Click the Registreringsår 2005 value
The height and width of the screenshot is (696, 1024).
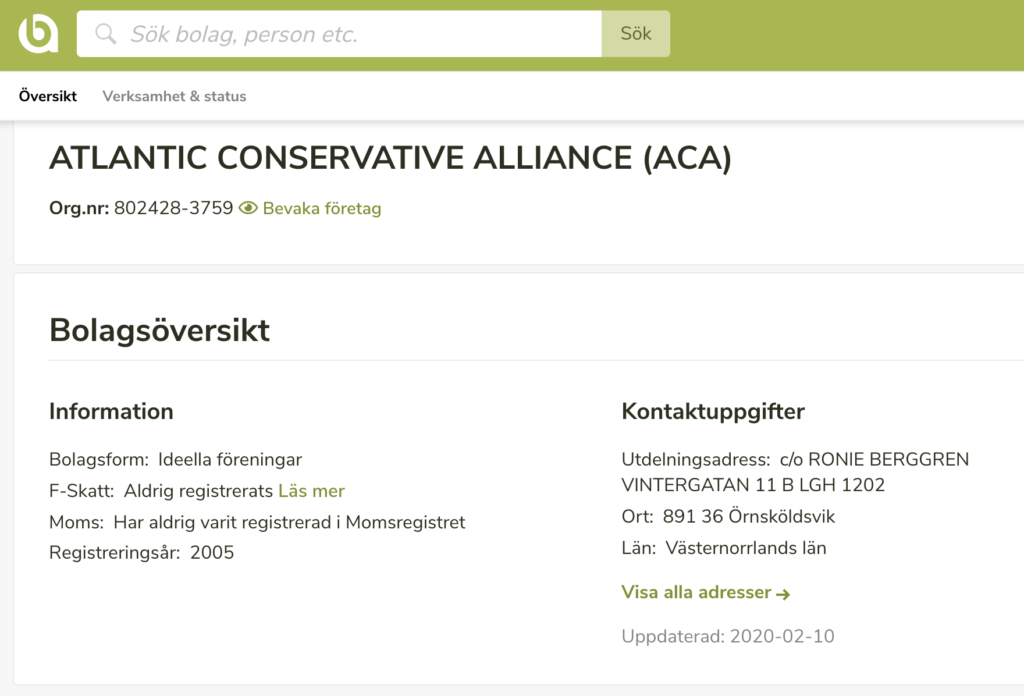[x=212, y=553]
